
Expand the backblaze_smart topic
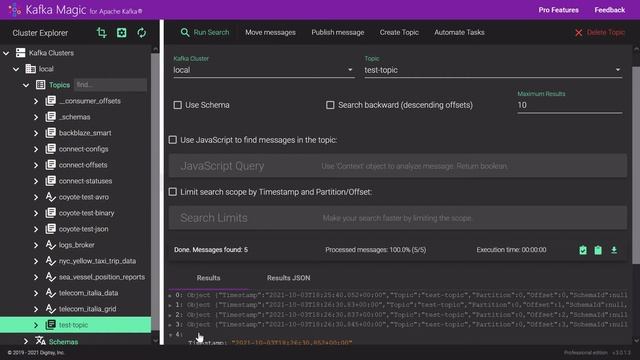click(x=36, y=133)
